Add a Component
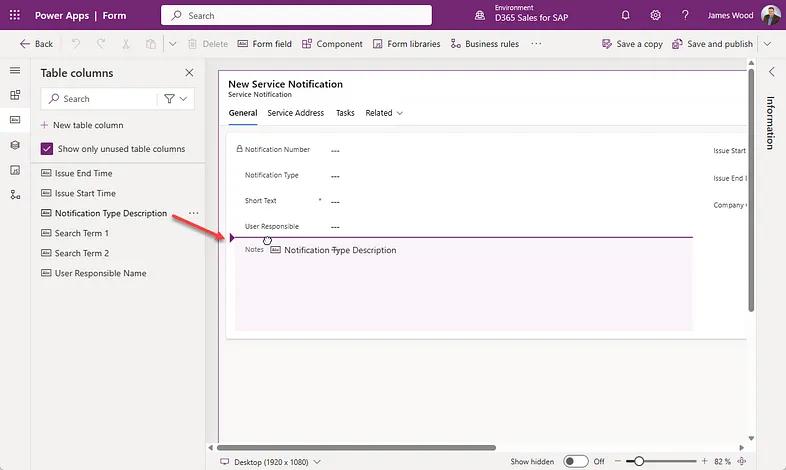Screen dimensions: 786x470 click(332, 44)
